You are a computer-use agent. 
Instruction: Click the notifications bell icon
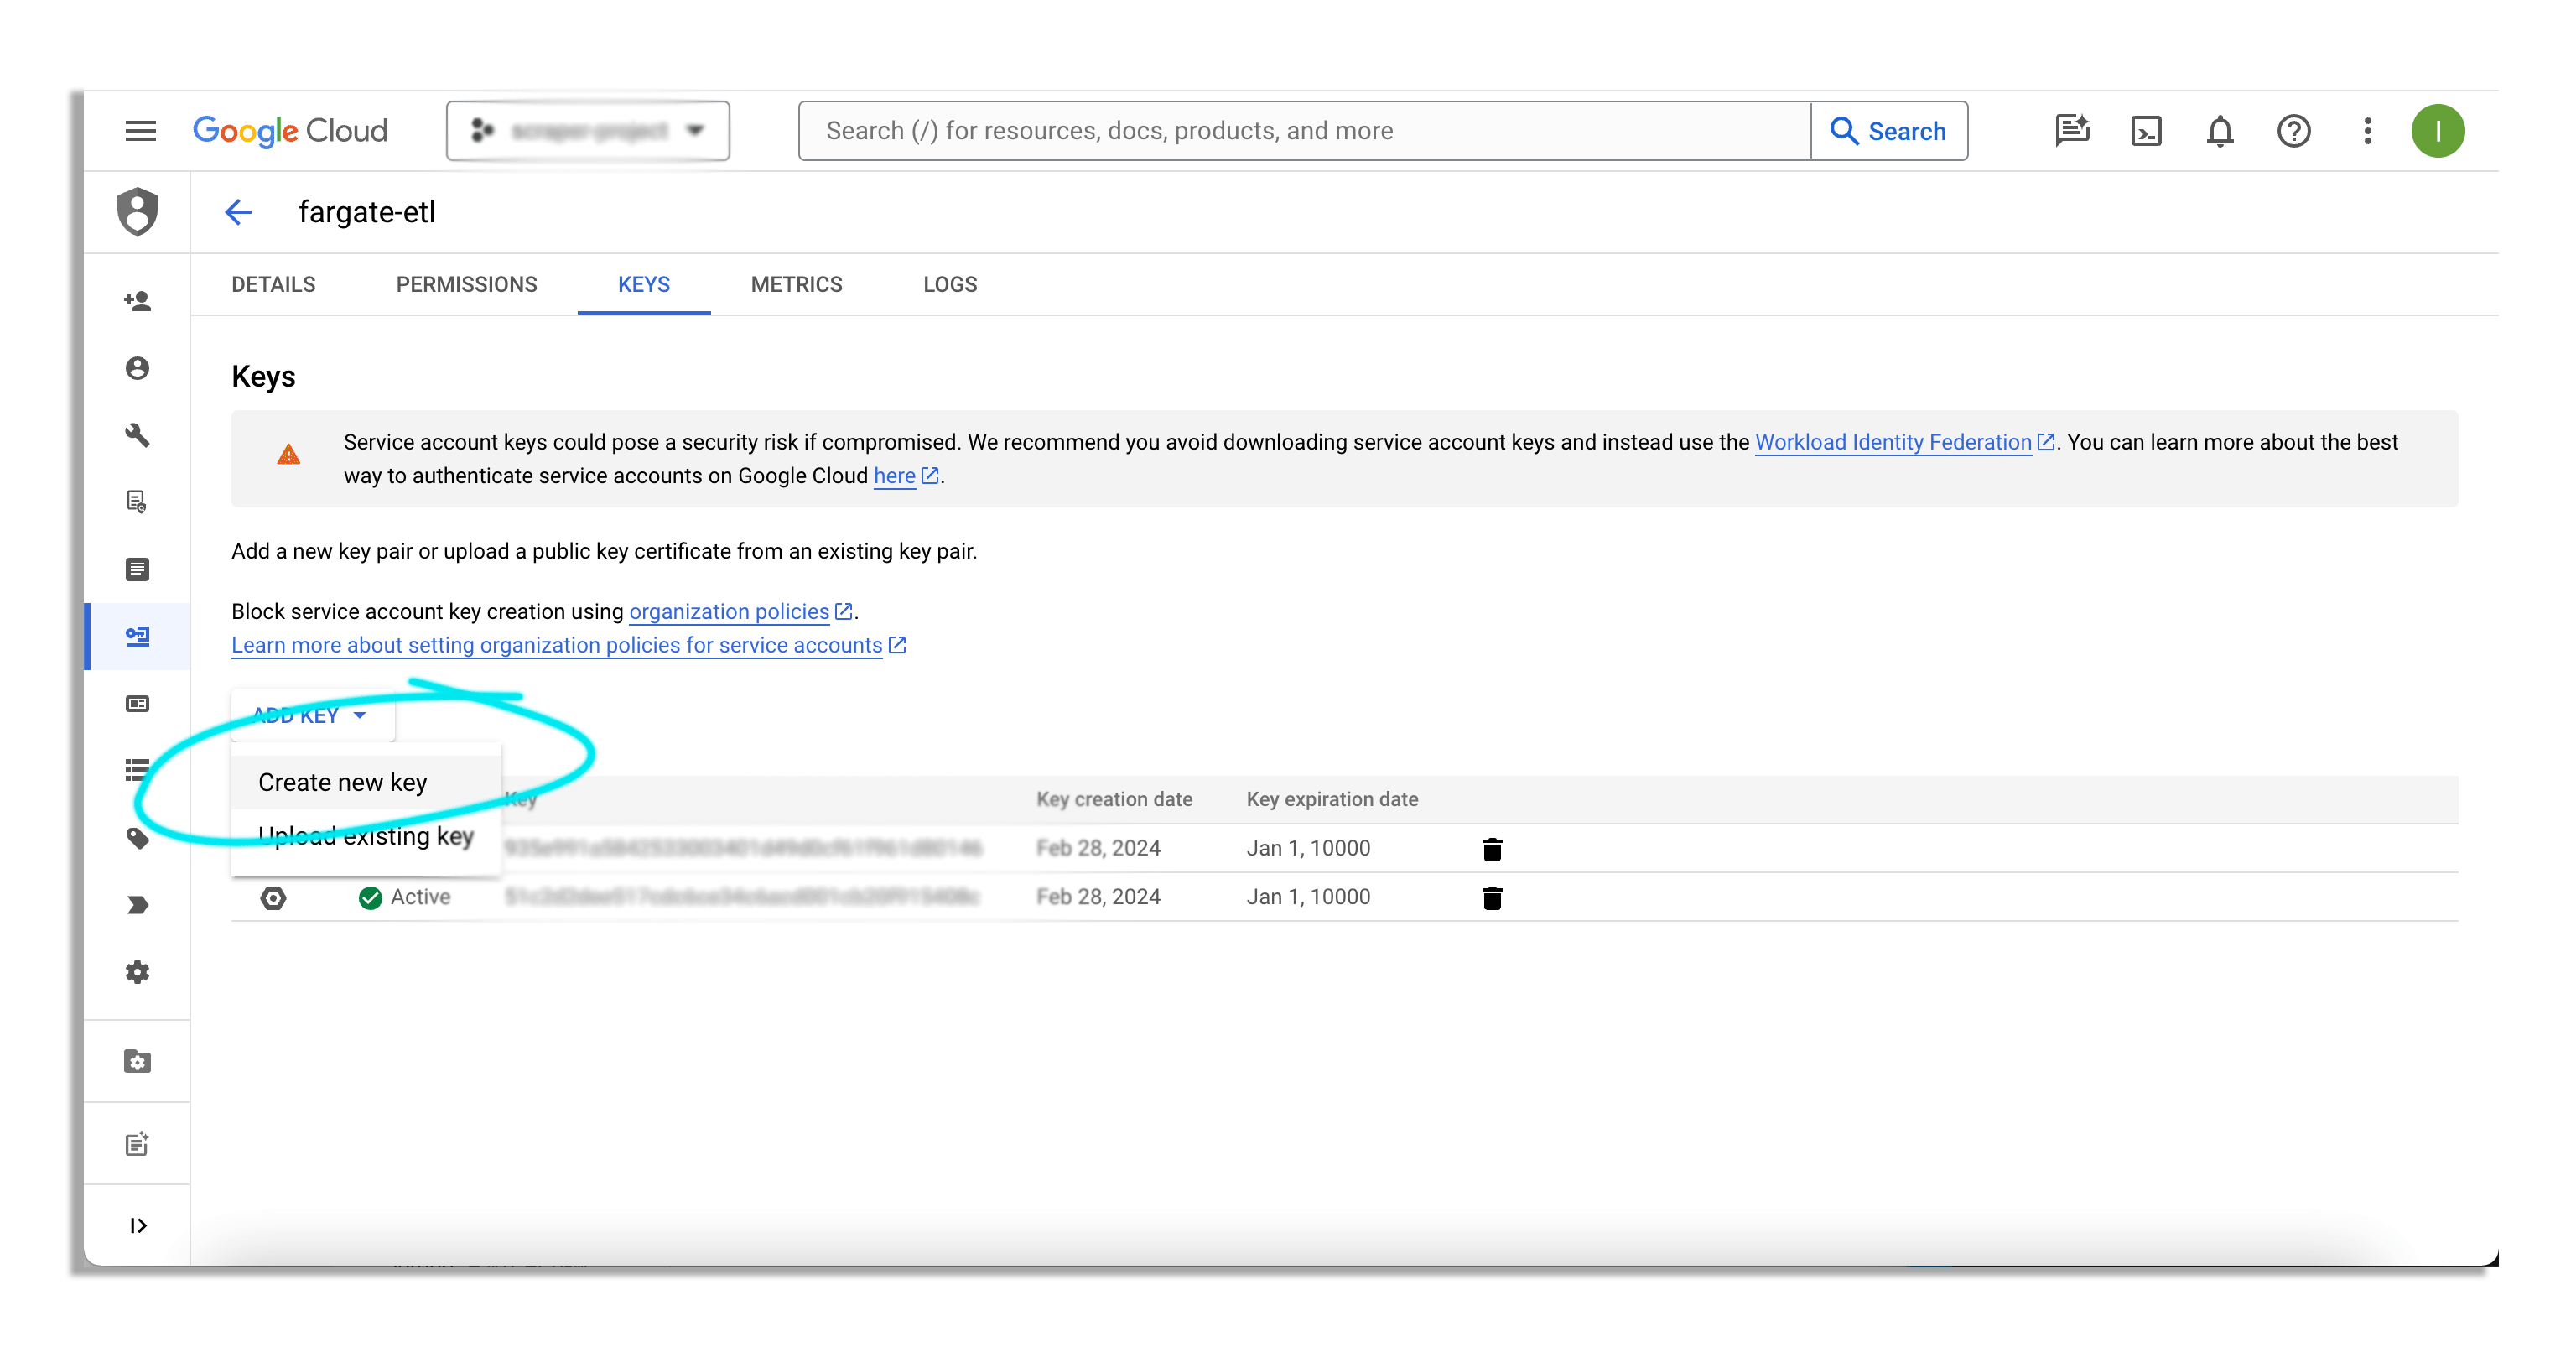coord(2219,131)
